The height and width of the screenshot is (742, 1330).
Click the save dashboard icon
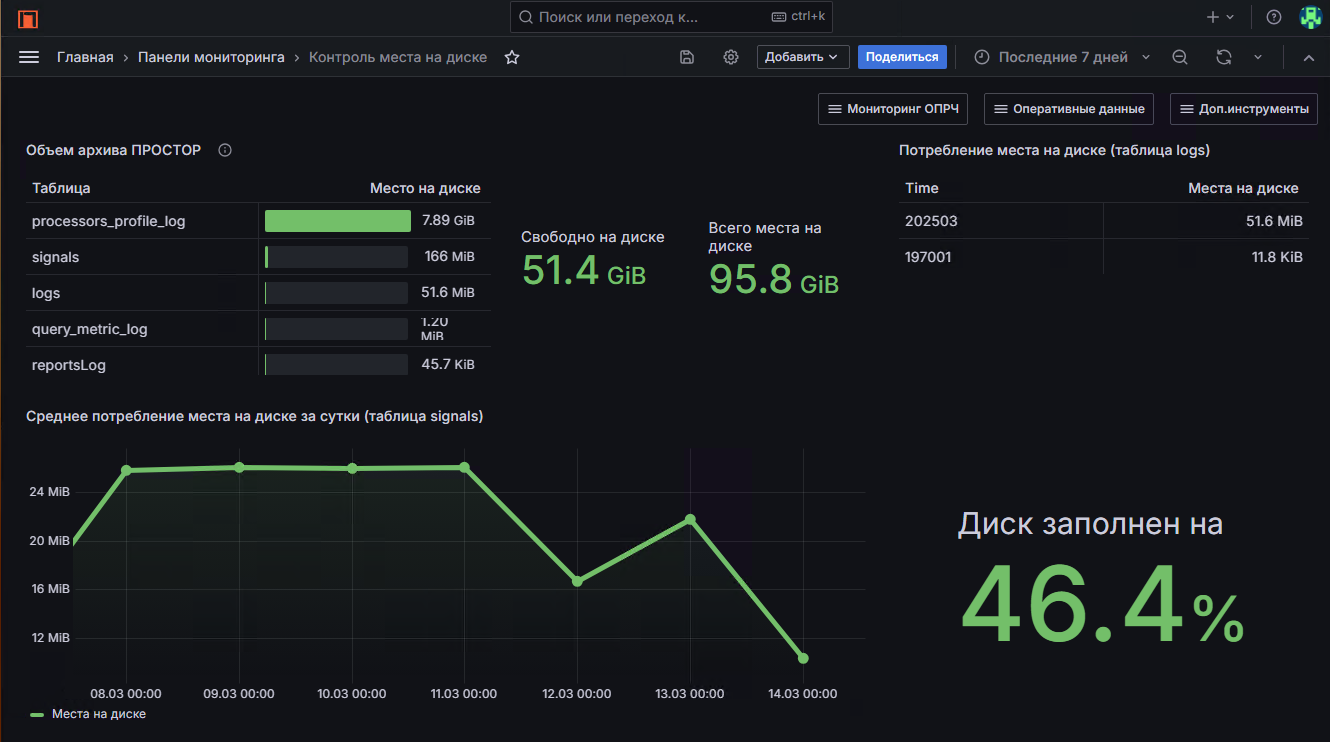tap(687, 57)
